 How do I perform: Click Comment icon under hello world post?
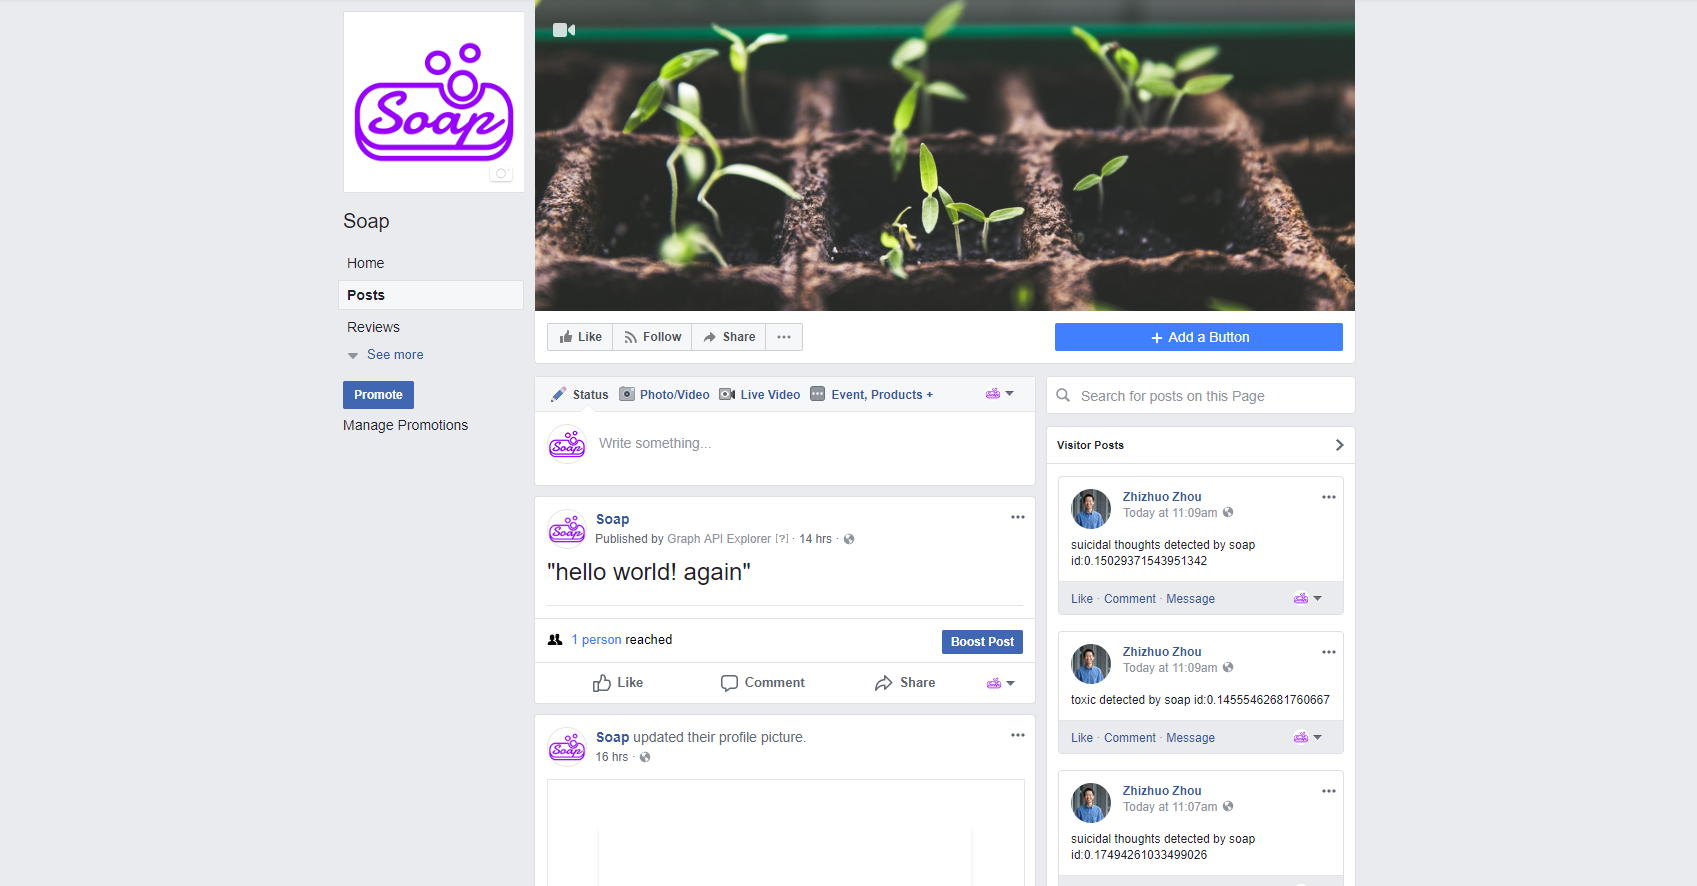(x=729, y=683)
